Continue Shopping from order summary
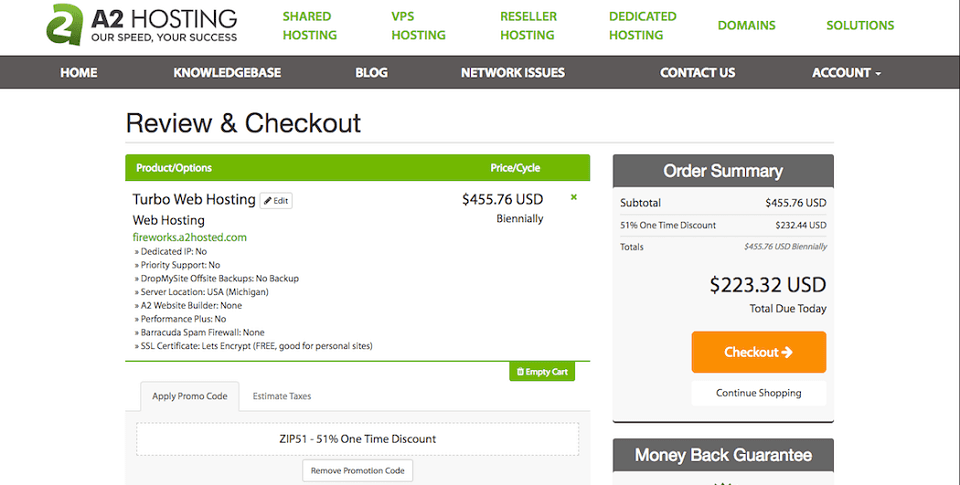 pos(759,393)
